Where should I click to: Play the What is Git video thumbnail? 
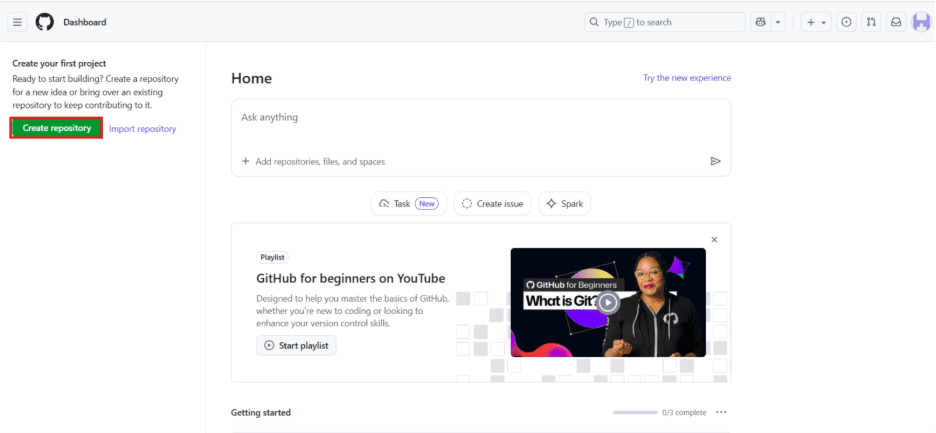pos(608,302)
